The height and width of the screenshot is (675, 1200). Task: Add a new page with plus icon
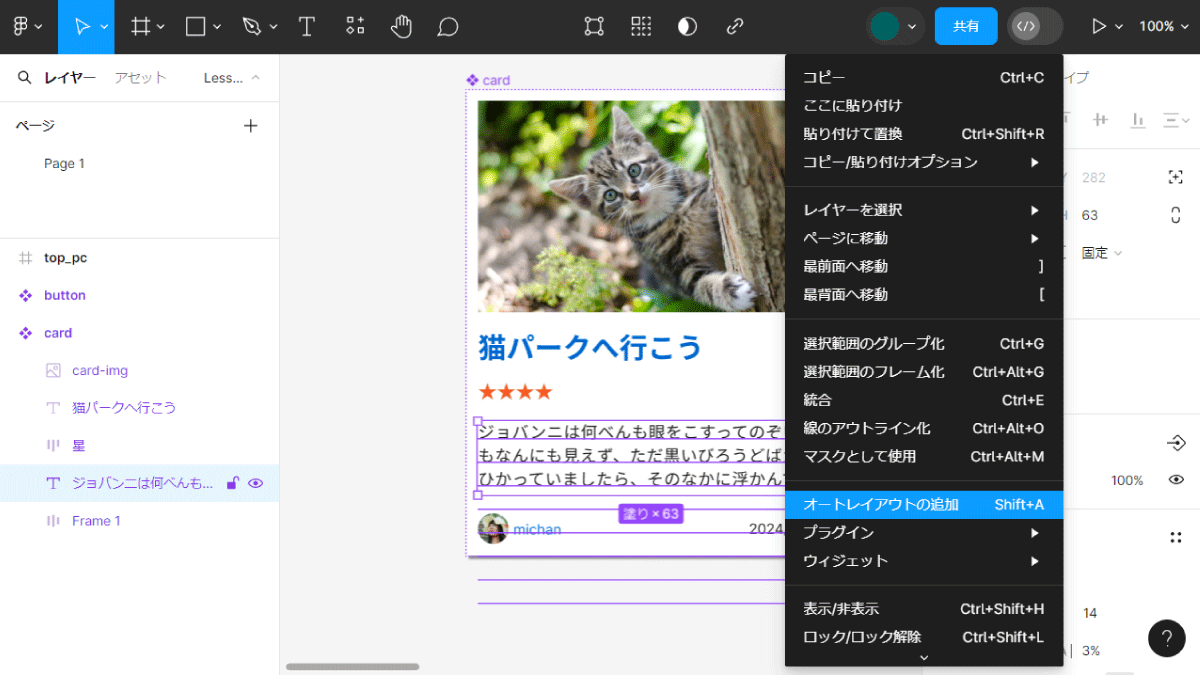(251, 125)
